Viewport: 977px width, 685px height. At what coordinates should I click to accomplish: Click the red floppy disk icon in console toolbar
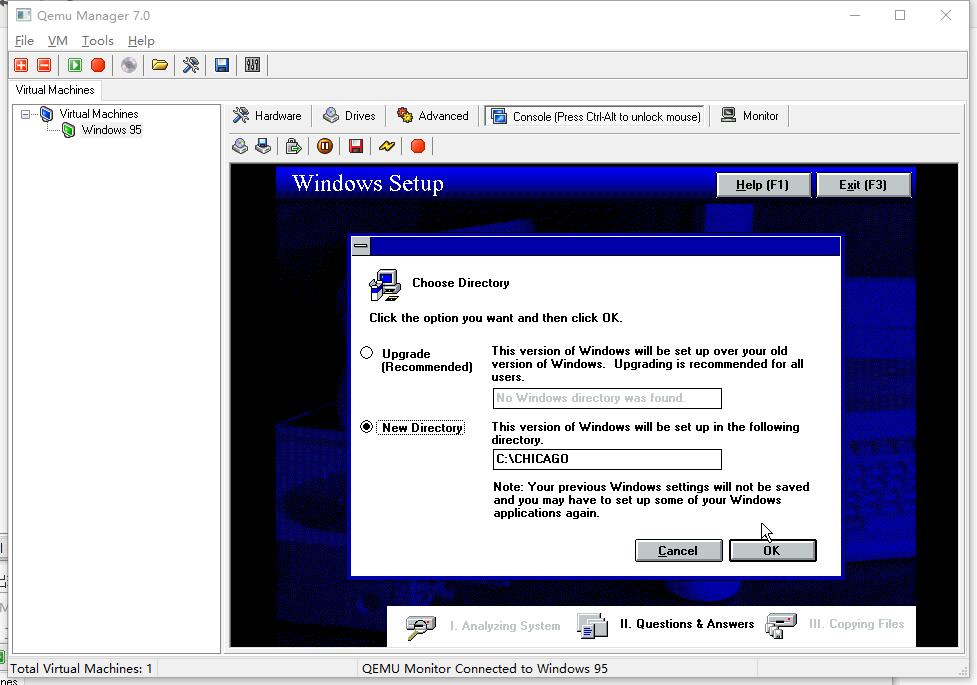point(356,146)
